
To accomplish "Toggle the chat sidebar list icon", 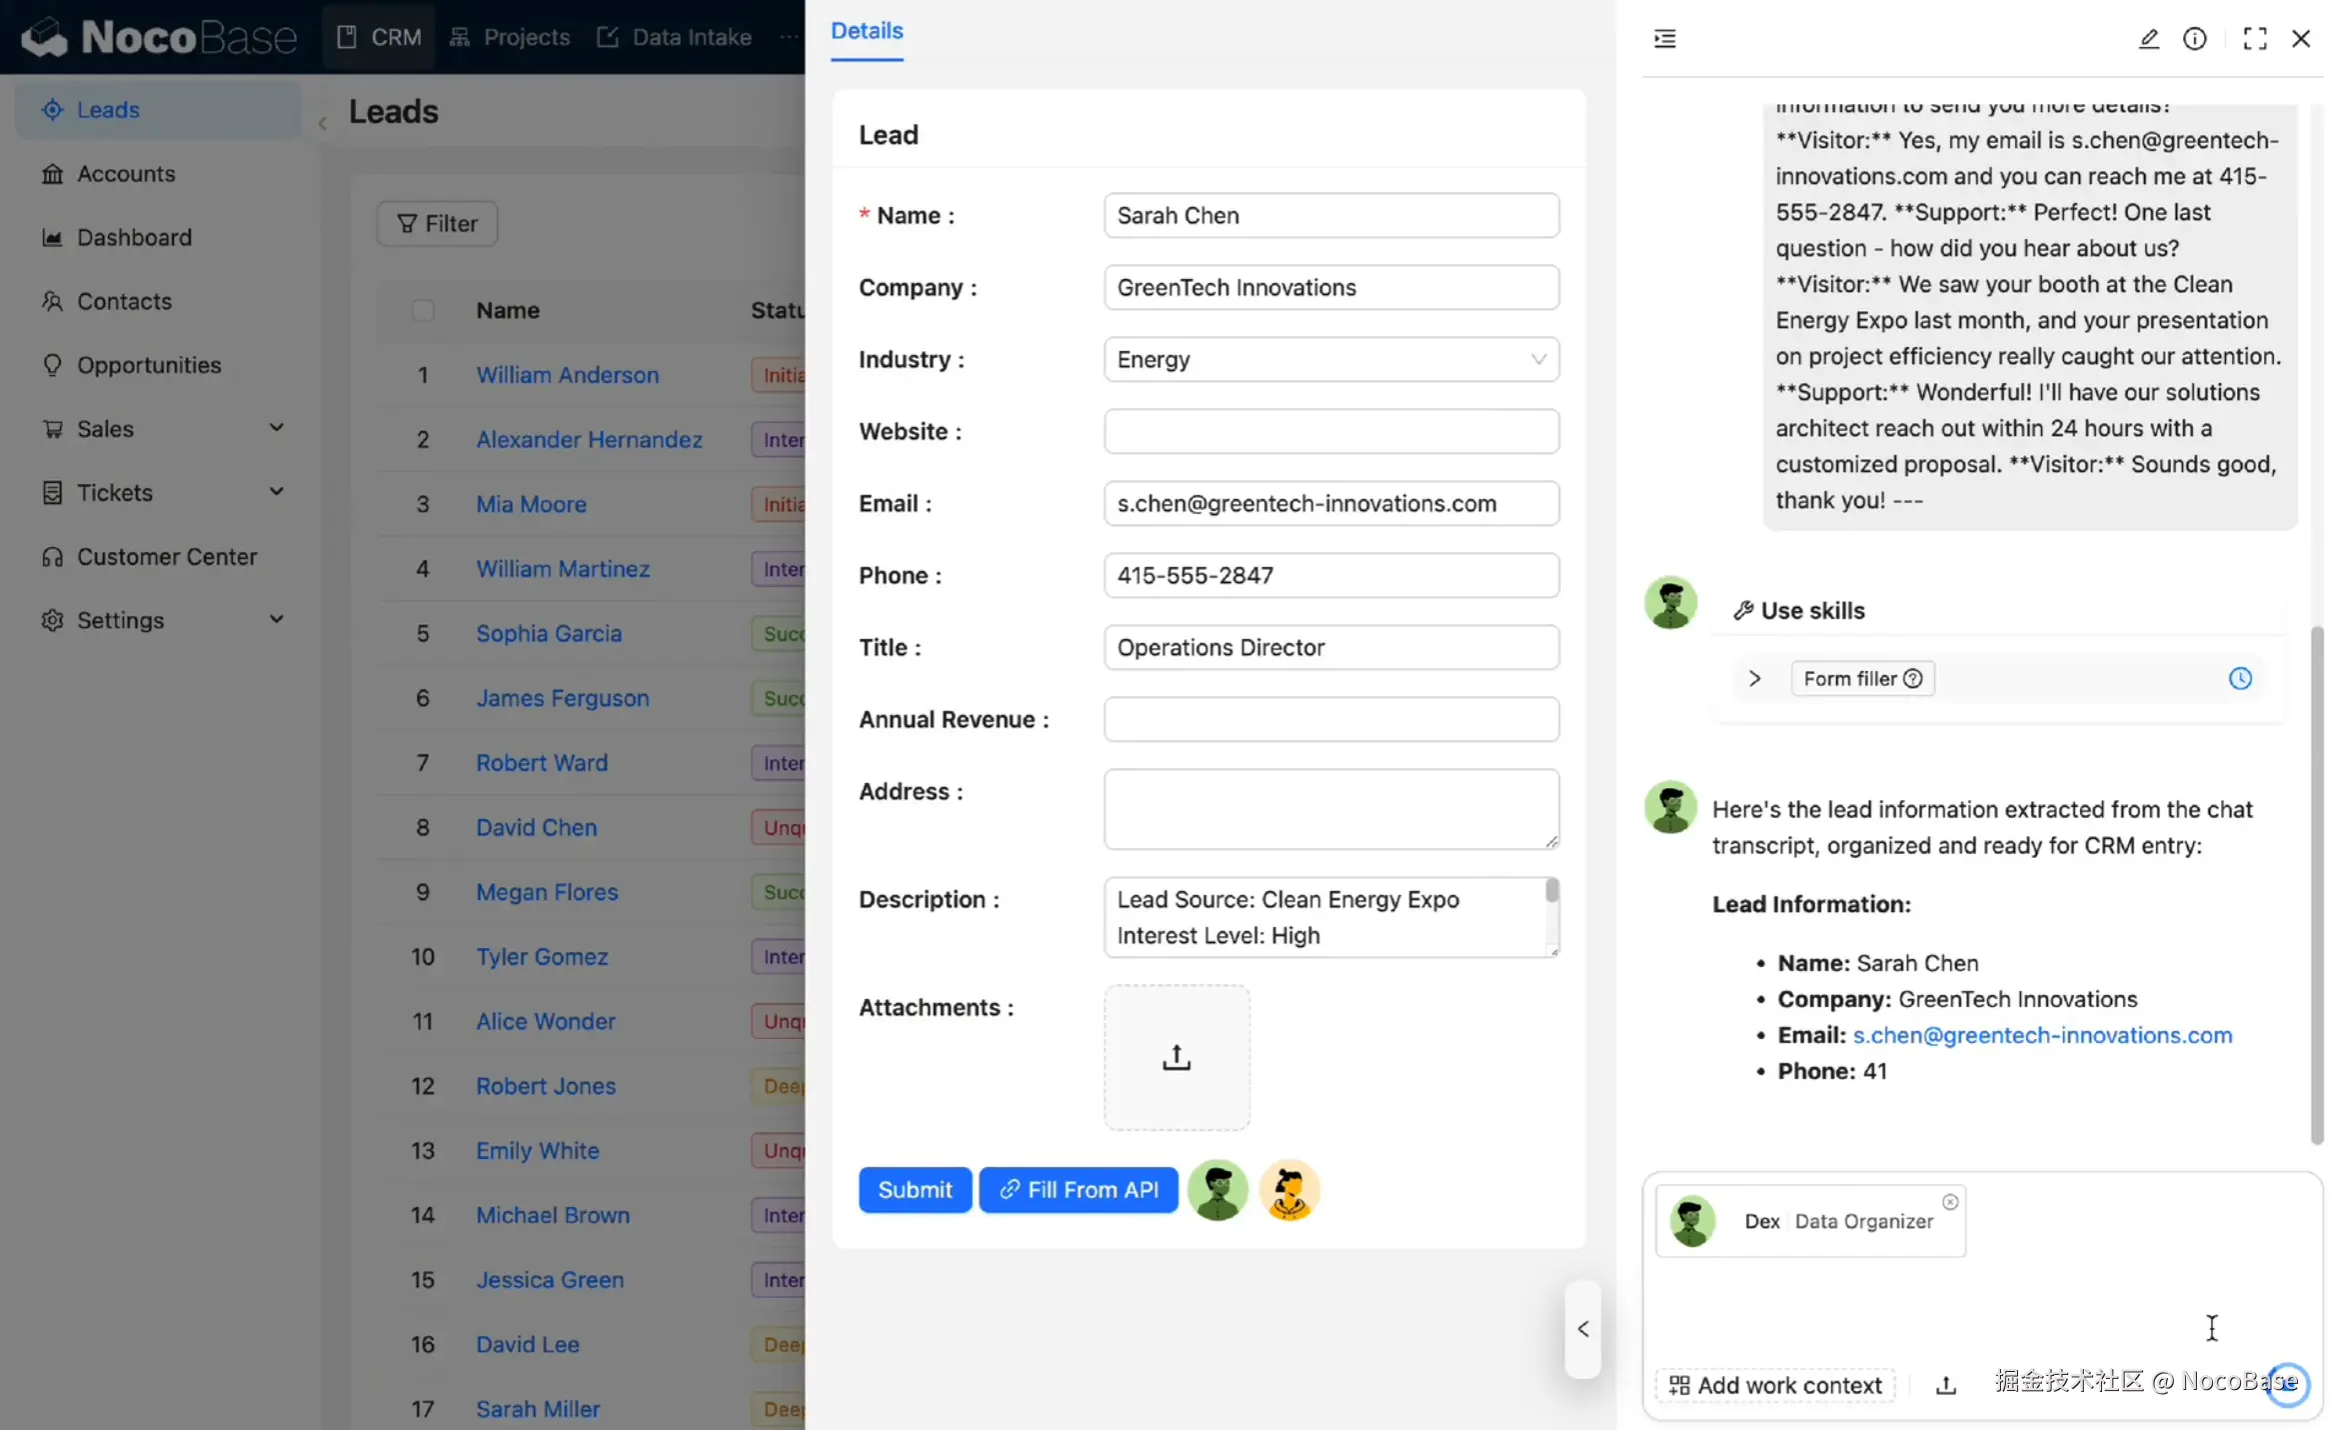I will pyautogui.click(x=1665, y=39).
